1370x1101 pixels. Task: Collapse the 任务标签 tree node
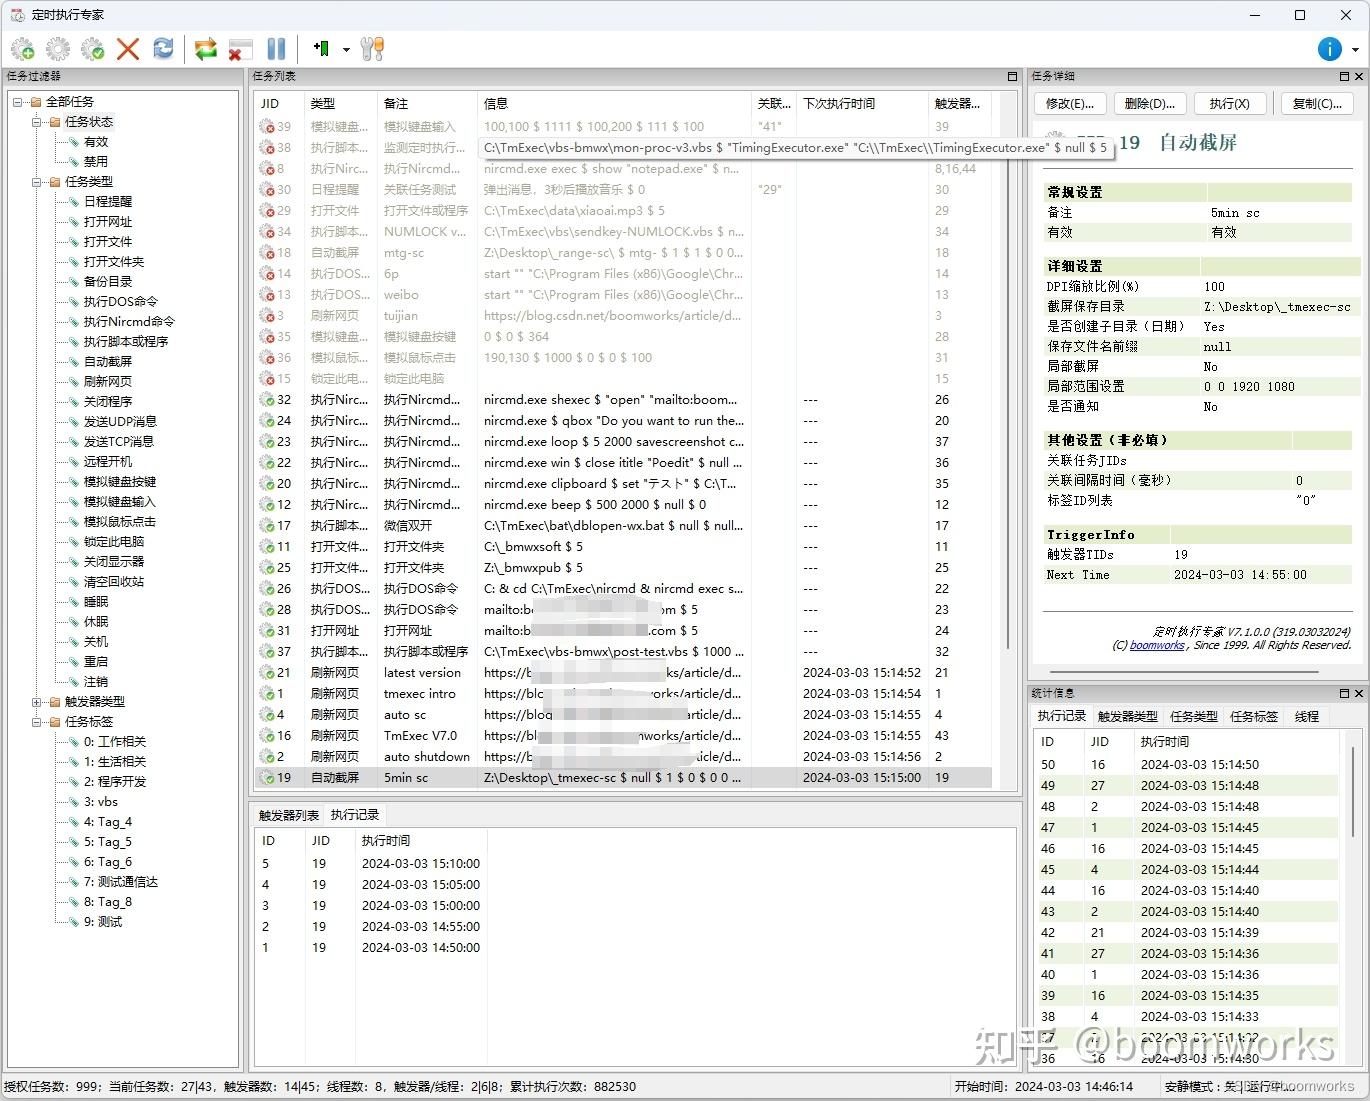click(x=37, y=722)
